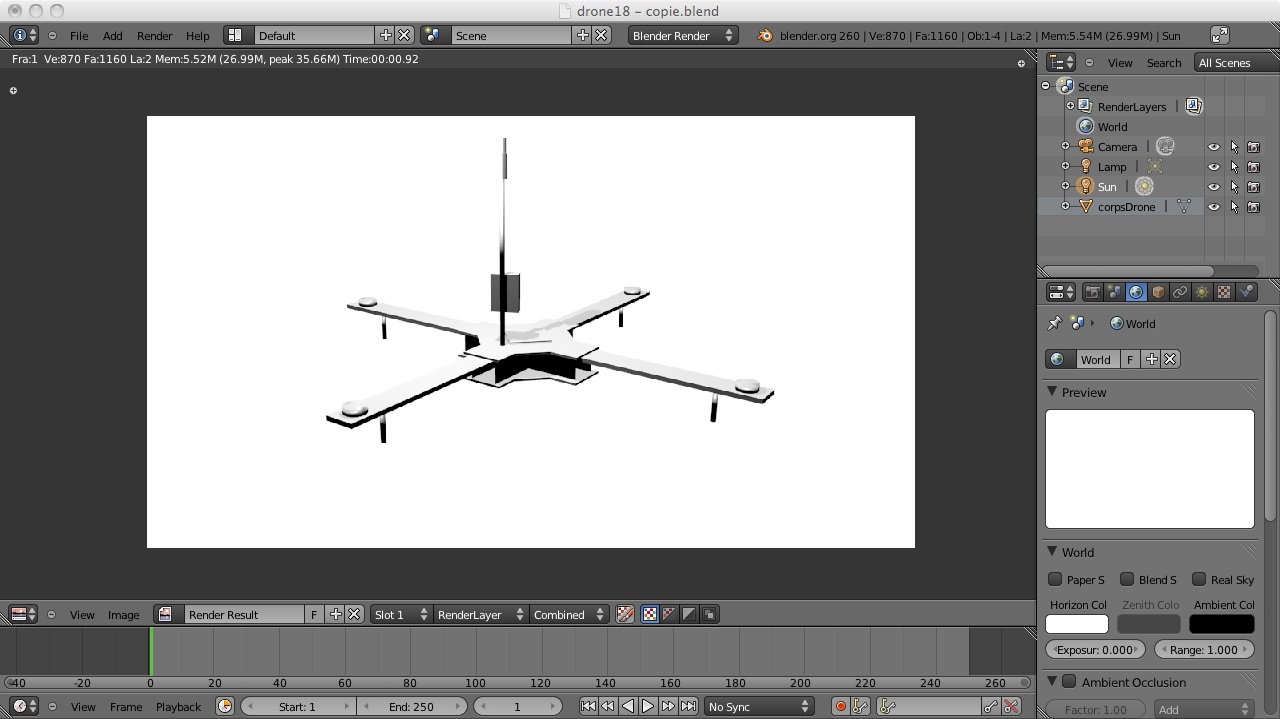Enable the Paper Sky checkbox
Viewport: 1280px width, 719px height.
pos(1055,579)
